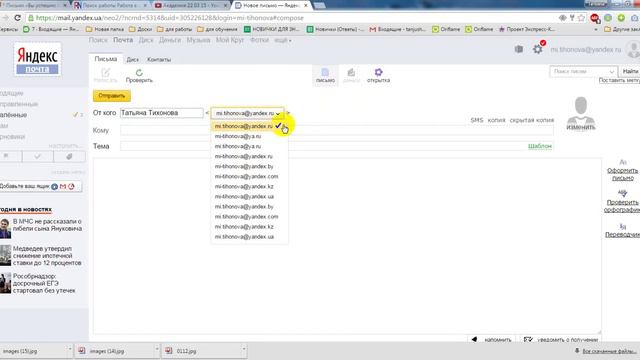Viewport: 640px width, 360px height.
Task: Click the sender avatar placeholder above изменить
Action: [581, 109]
